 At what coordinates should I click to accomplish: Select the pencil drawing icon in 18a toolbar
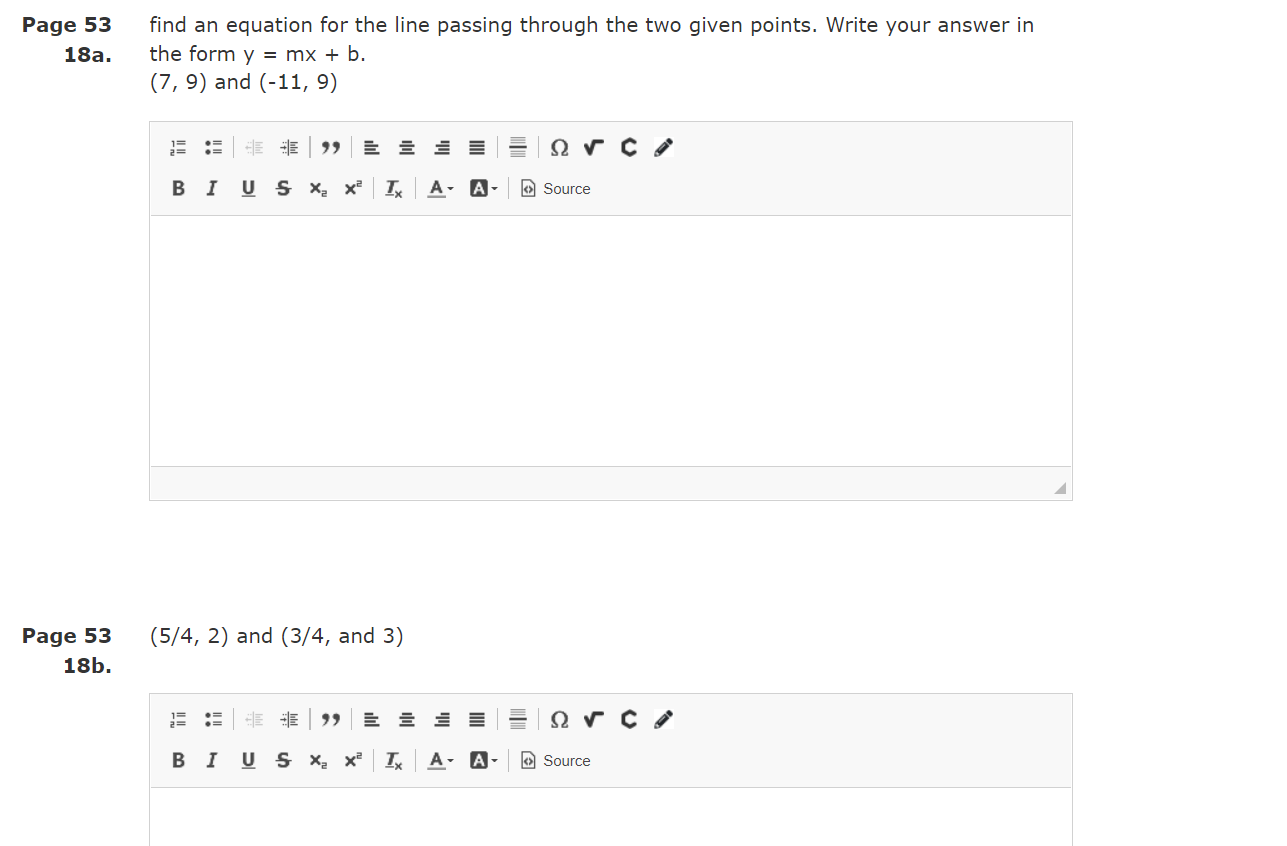pos(663,147)
